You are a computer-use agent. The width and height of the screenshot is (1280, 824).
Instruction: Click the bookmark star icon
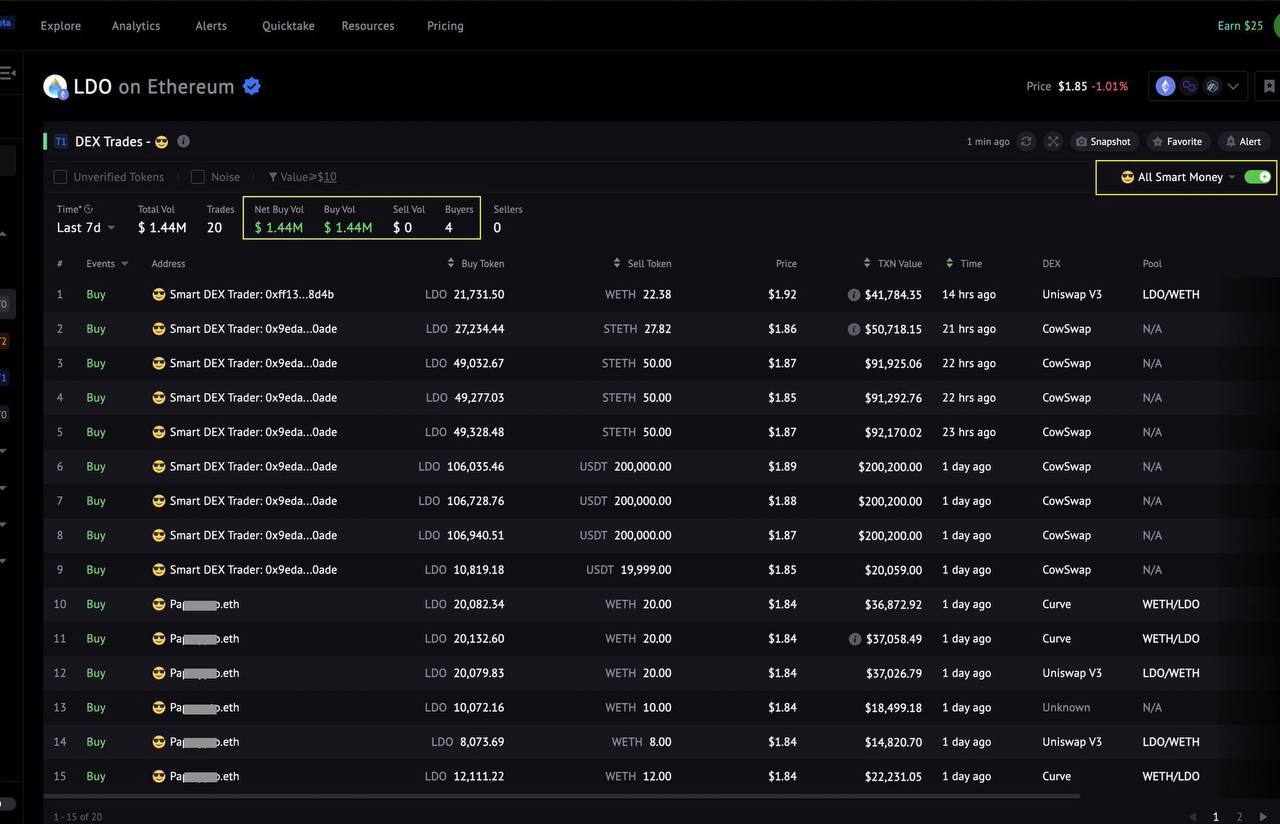tap(1269, 86)
